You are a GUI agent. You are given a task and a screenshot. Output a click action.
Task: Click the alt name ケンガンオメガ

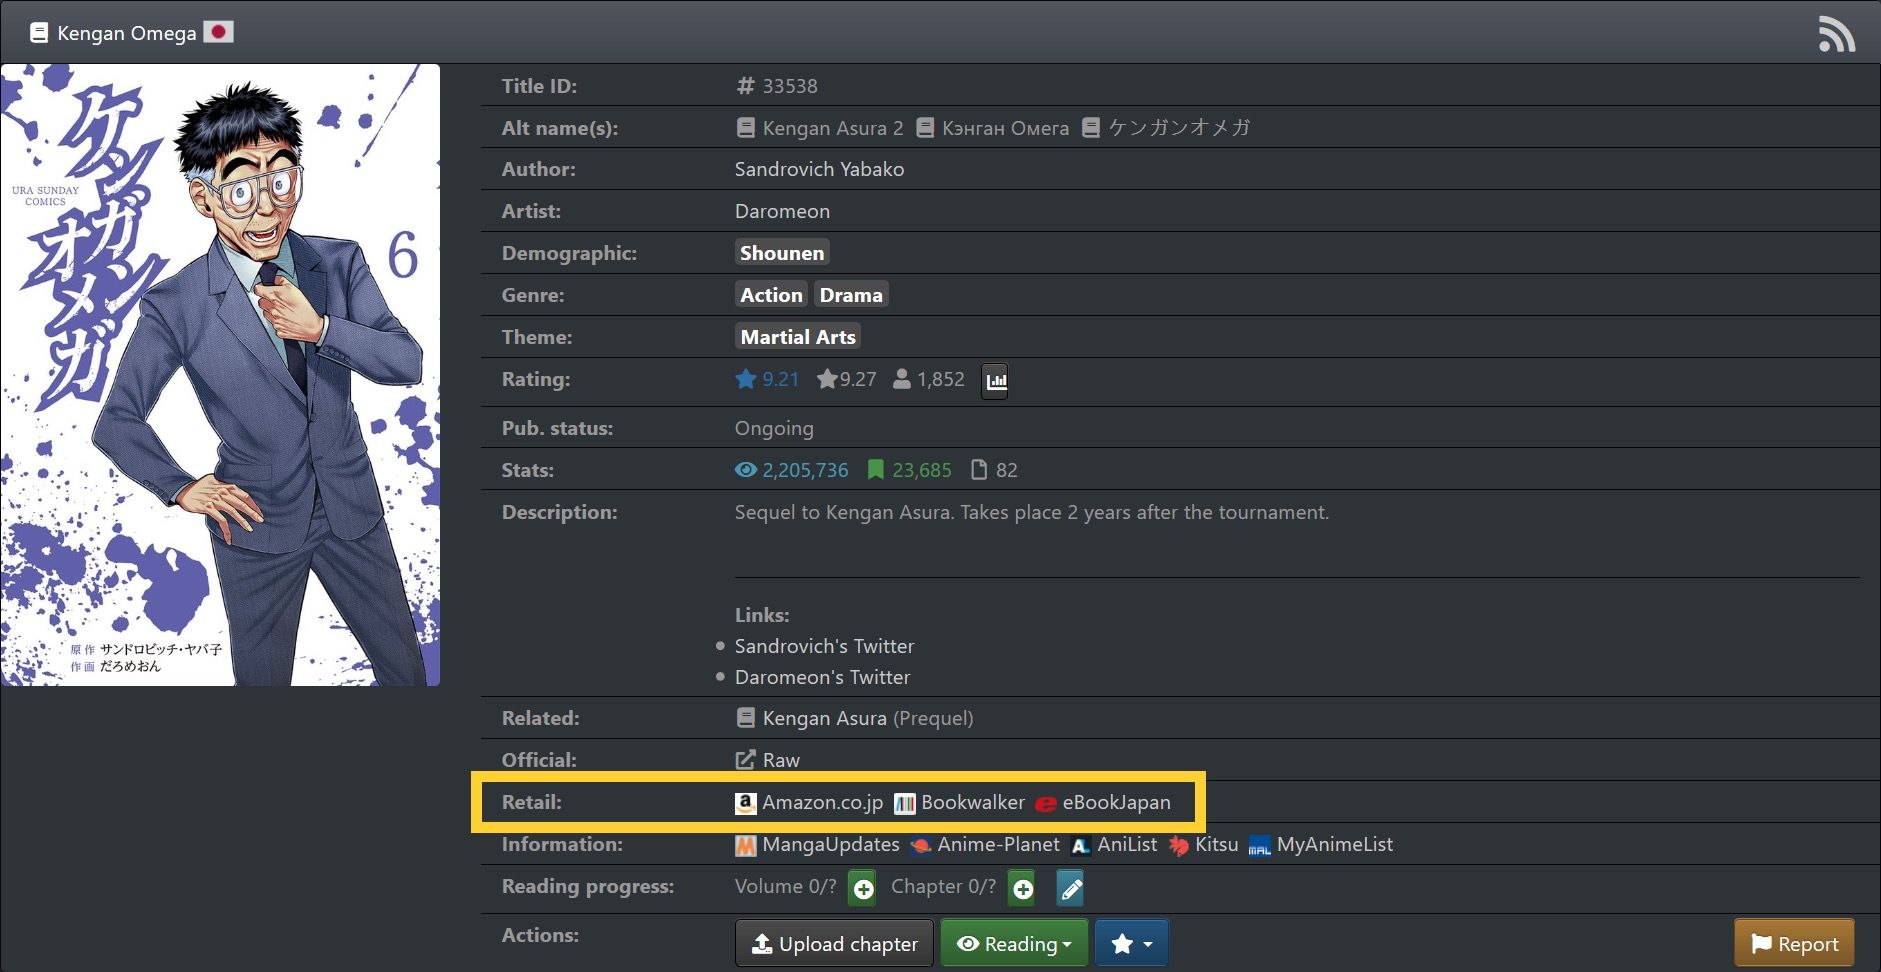point(1179,128)
